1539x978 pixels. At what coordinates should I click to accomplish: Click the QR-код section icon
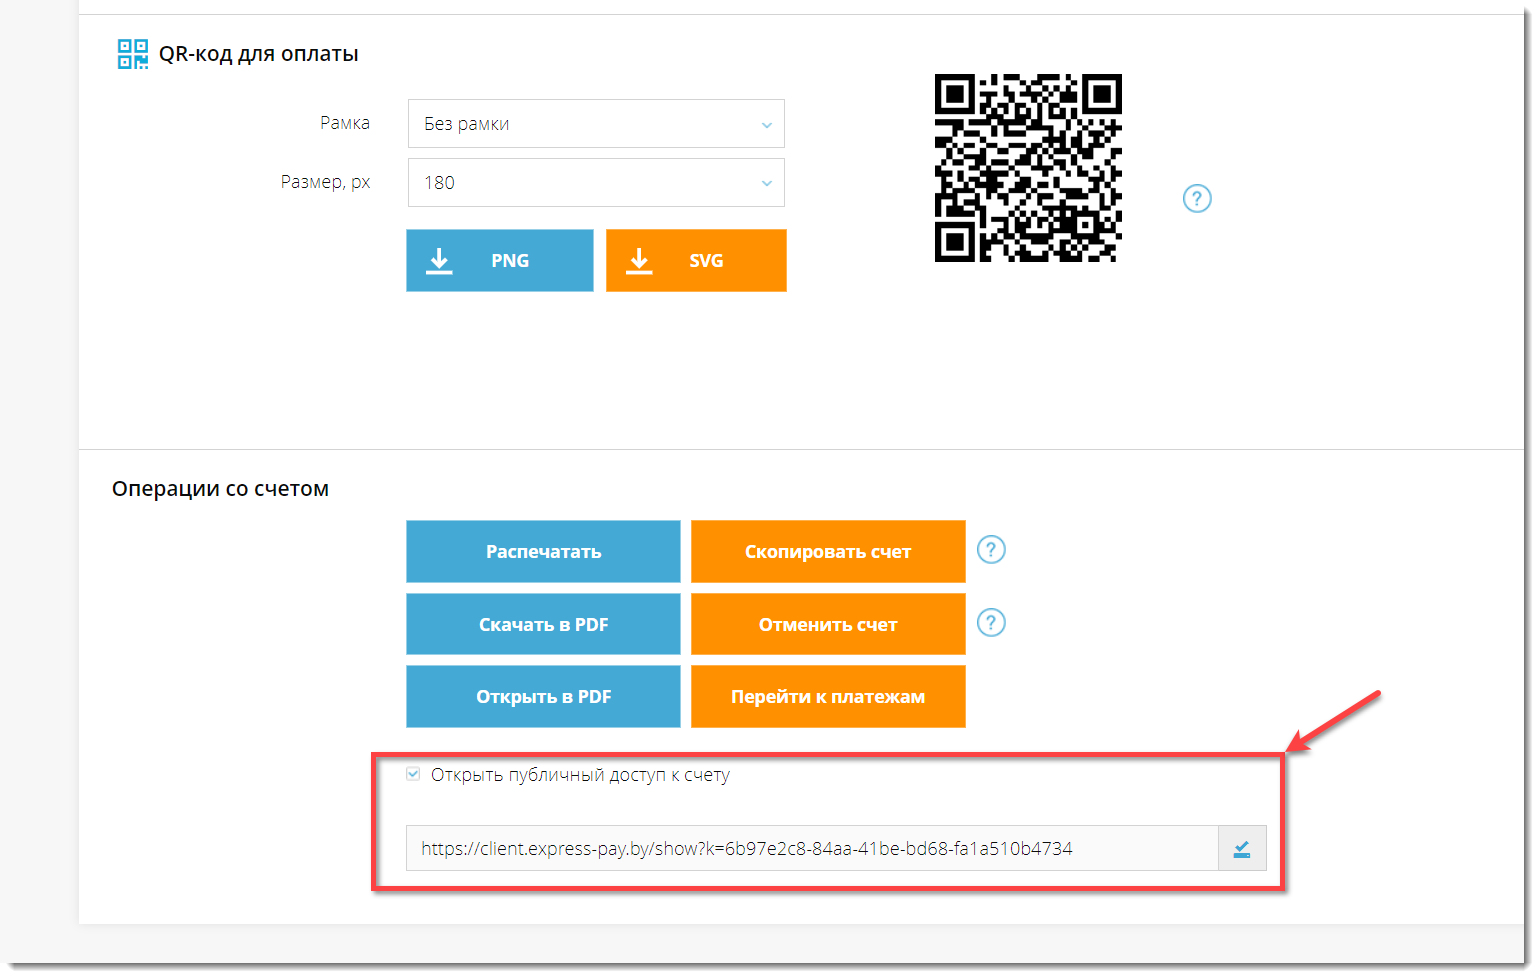(x=133, y=54)
